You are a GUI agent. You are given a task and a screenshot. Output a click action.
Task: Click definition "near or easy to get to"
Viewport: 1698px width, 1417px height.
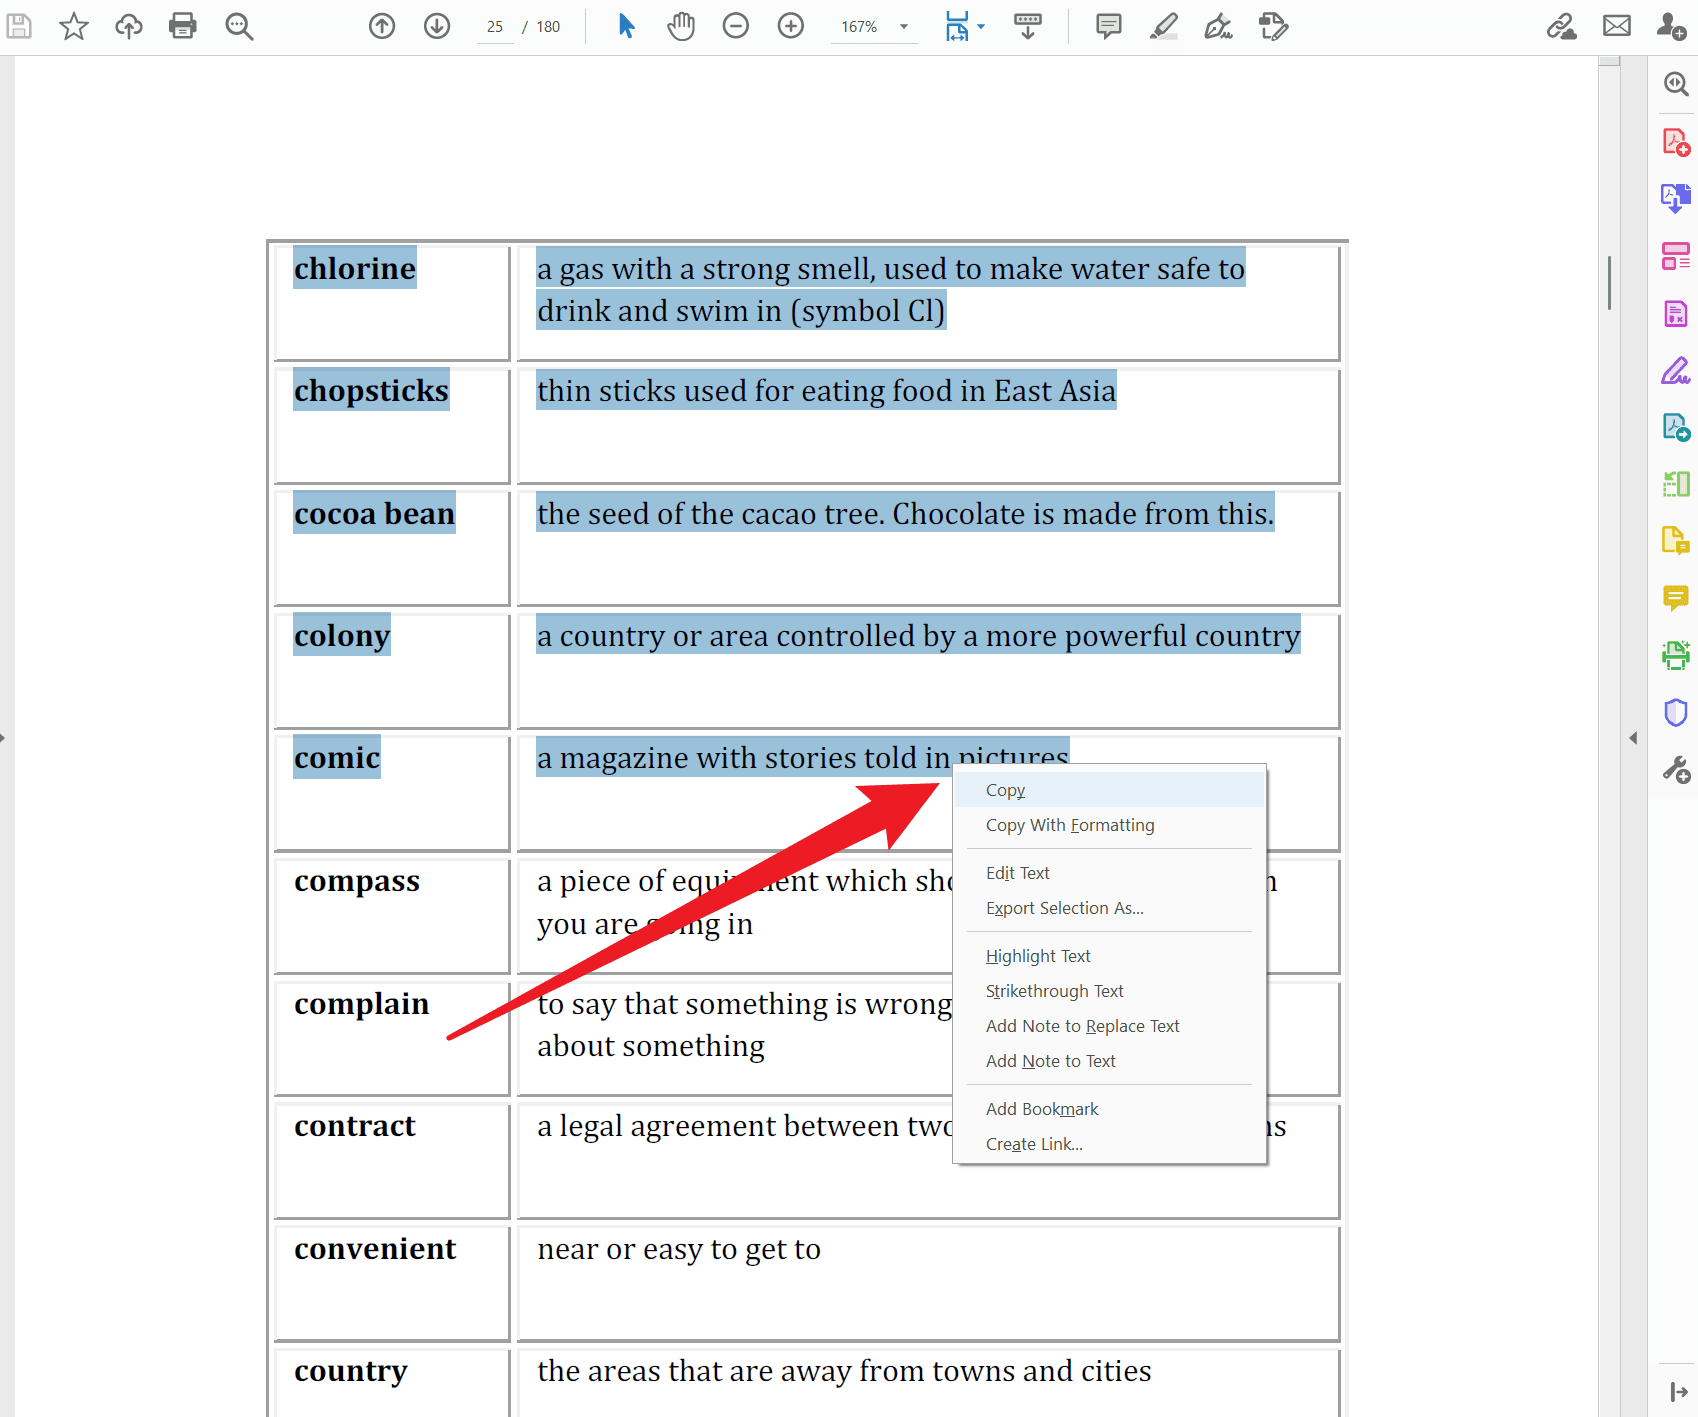coord(679,1250)
